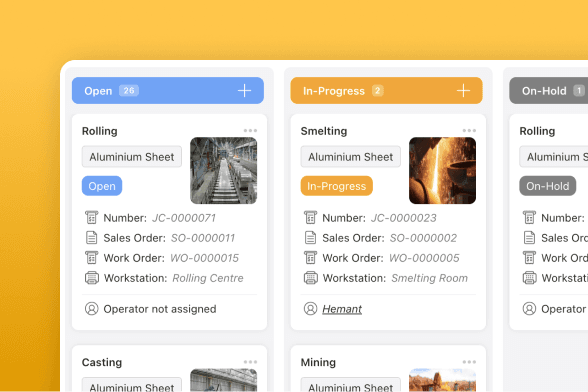Open the Casting card thumbnail image
588x392 pixels.
point(224,380)
